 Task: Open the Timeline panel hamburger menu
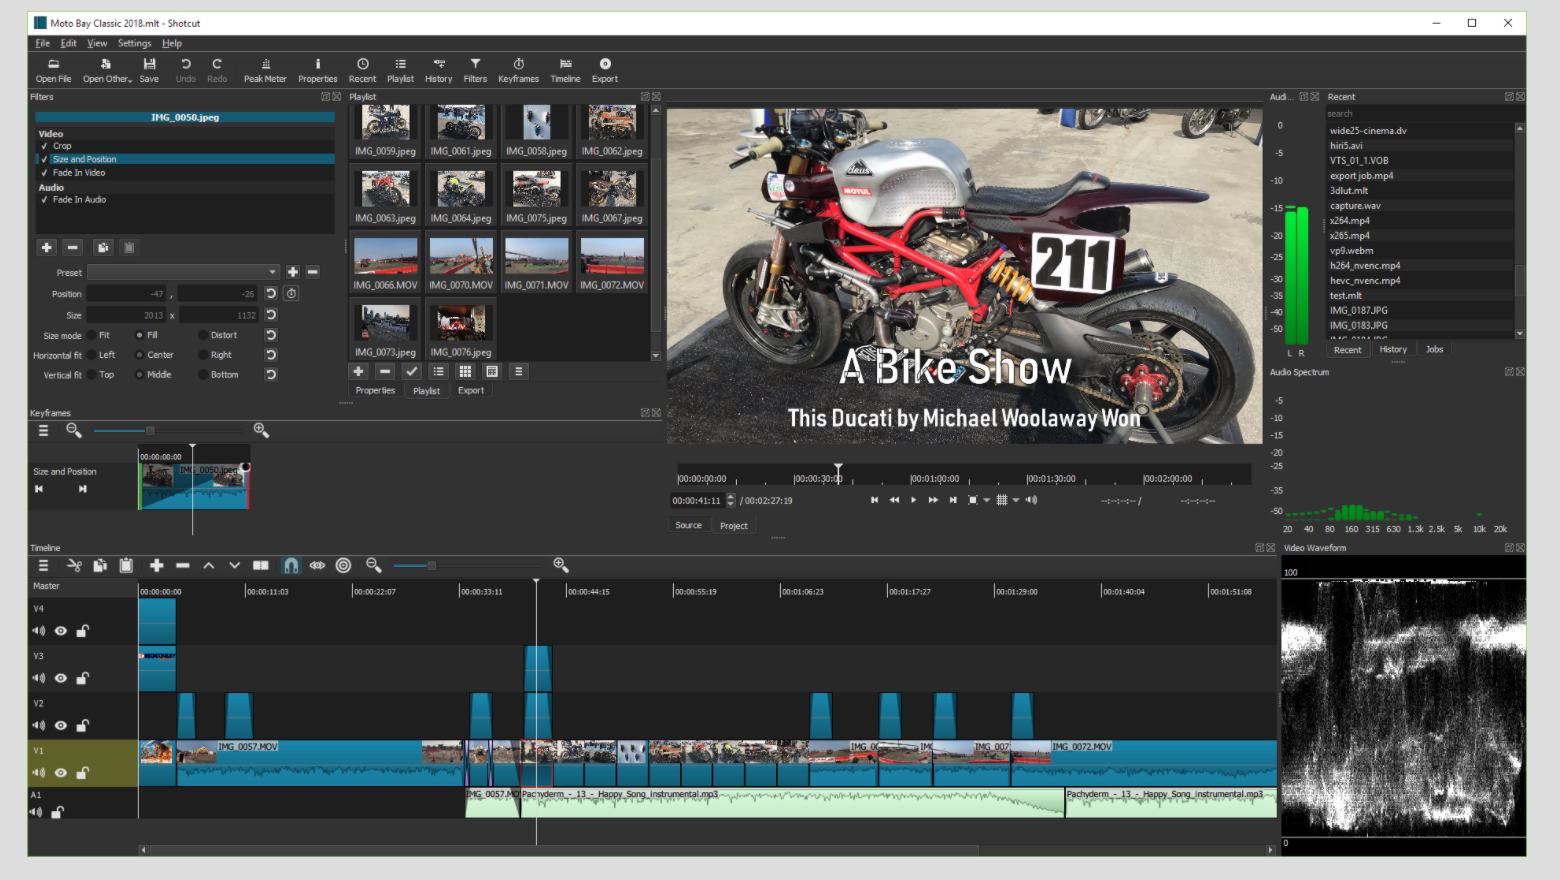43,566
